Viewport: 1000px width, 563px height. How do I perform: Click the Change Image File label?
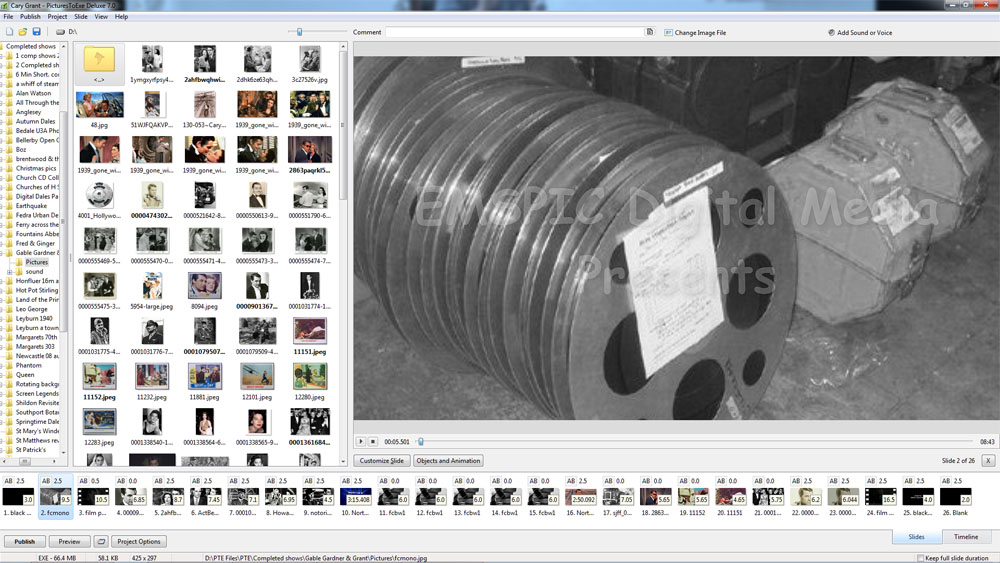[x=700, y=33]
